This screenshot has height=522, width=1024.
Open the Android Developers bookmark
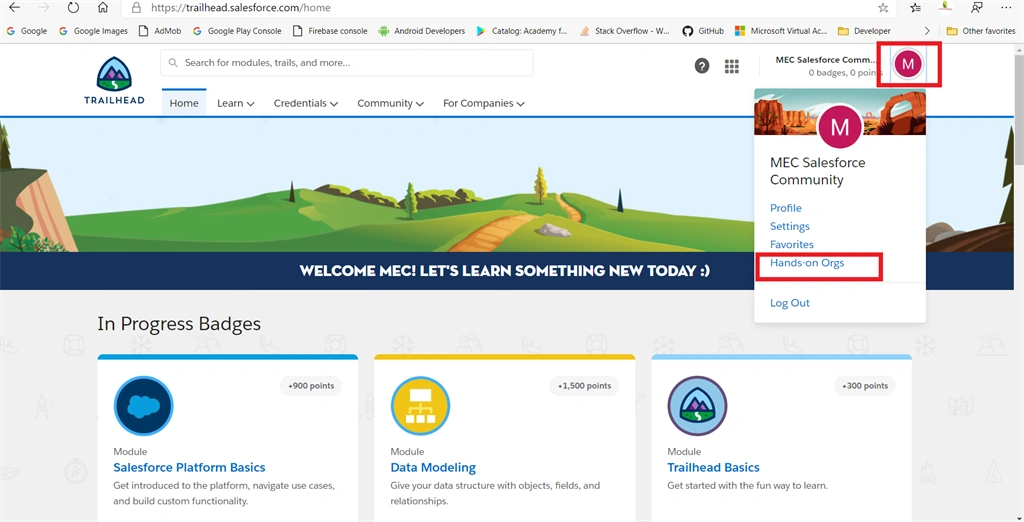422,31
